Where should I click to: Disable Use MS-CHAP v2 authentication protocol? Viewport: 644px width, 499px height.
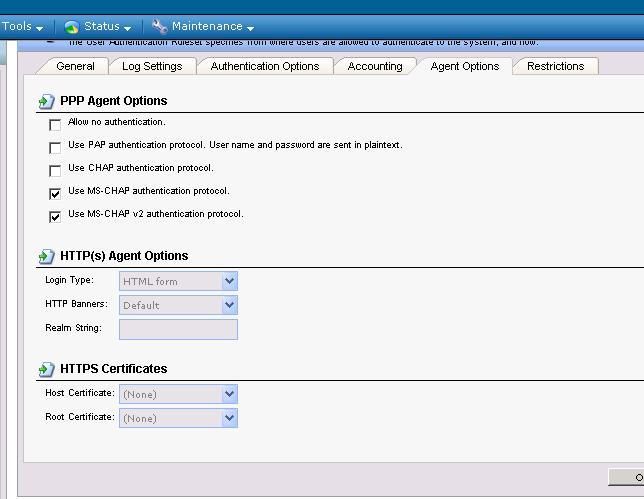coord(55,216)
